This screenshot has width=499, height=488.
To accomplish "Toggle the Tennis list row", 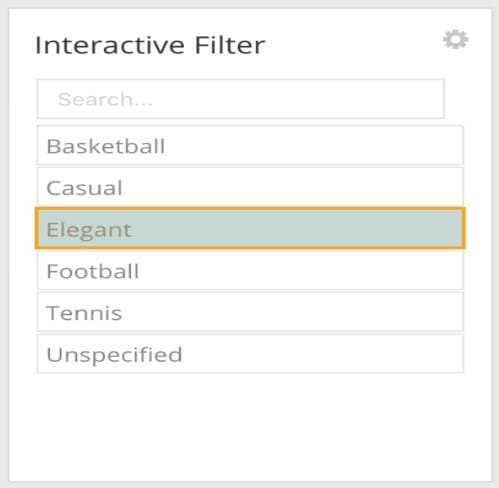I will (x=250, y=312).
